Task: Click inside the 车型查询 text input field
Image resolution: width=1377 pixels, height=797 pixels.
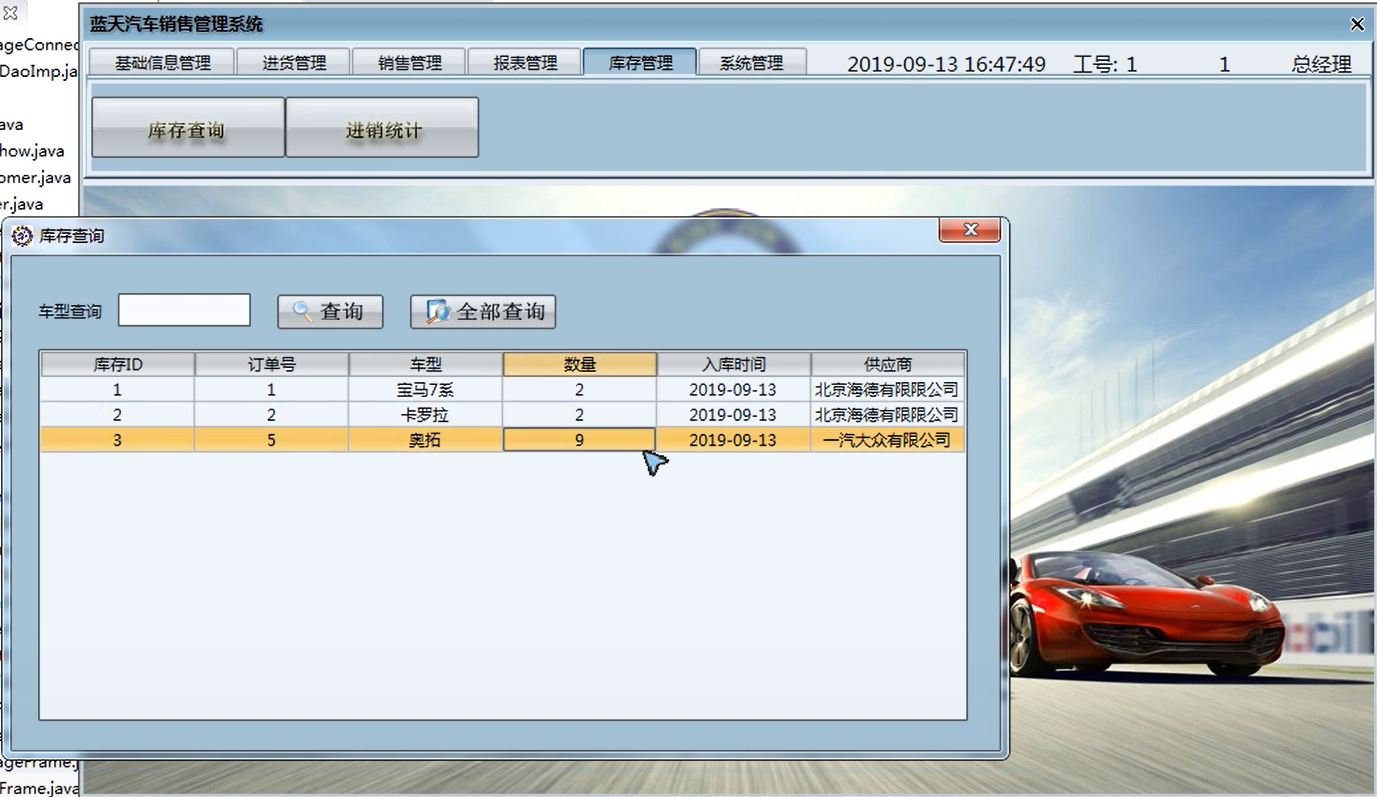Action: 184,310
